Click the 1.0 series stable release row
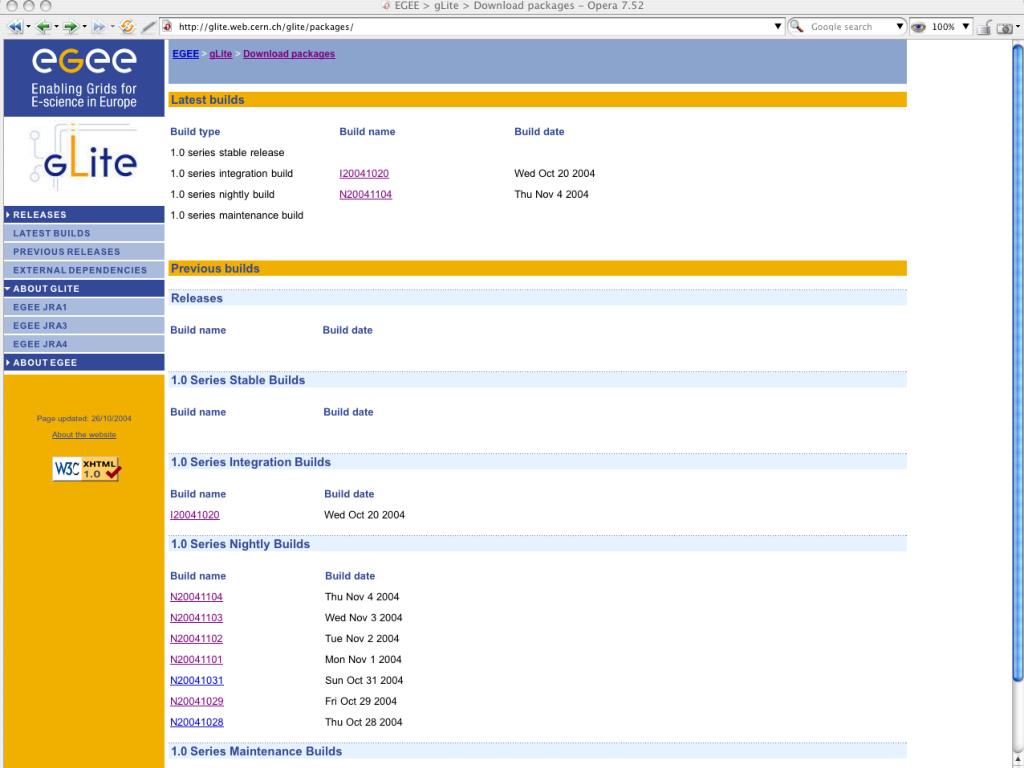Image resolution: width=1024 pixels, height=768 pixels. [227, 153]
